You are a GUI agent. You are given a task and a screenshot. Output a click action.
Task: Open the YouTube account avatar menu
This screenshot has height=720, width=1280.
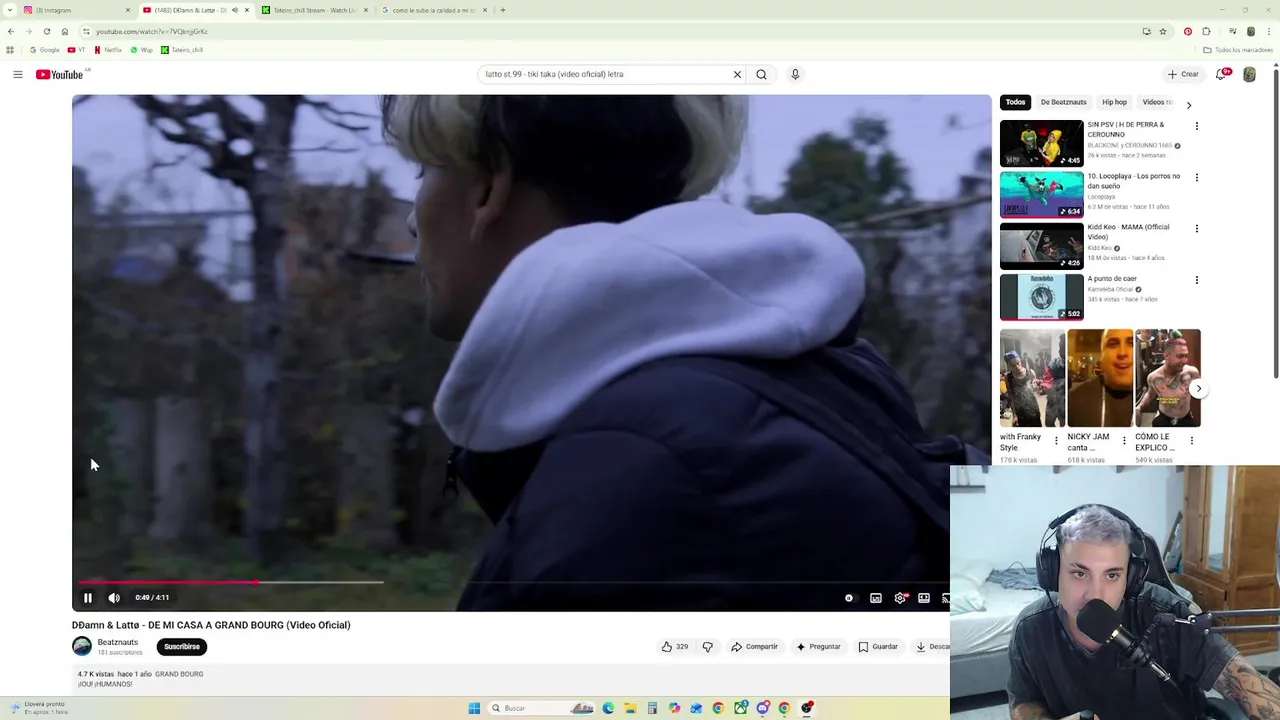(x=1249, y=74)
